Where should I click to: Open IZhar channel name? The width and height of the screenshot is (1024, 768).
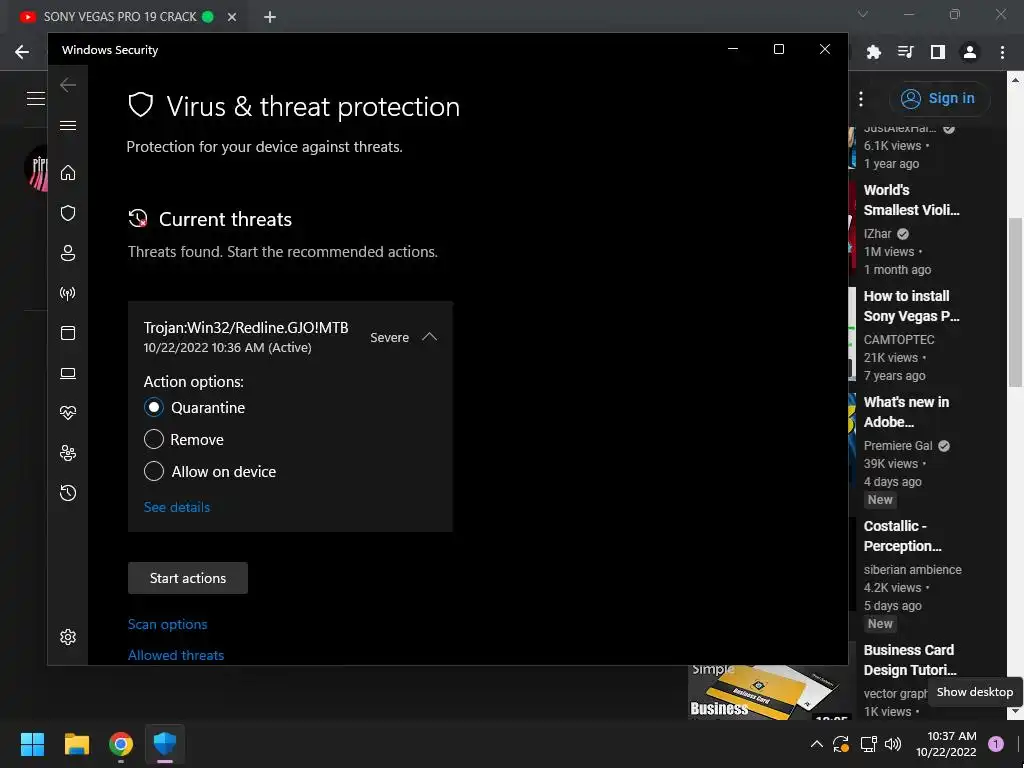click(878, 234)
